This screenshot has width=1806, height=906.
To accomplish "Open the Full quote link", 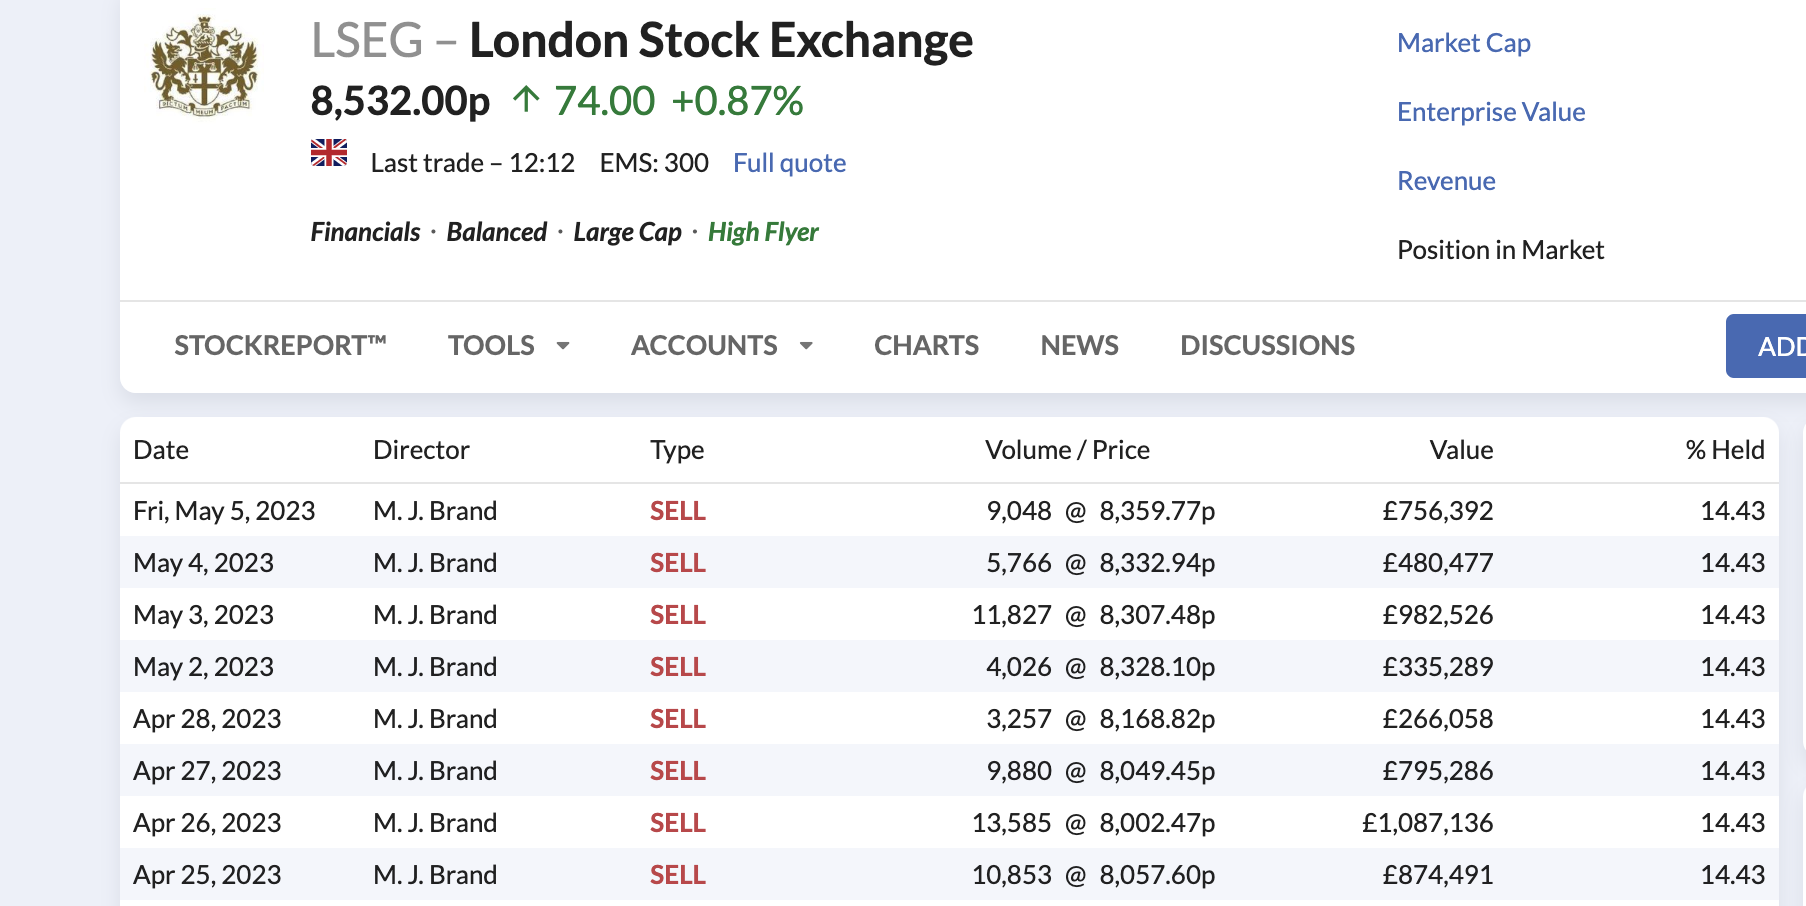I will 789,163.
